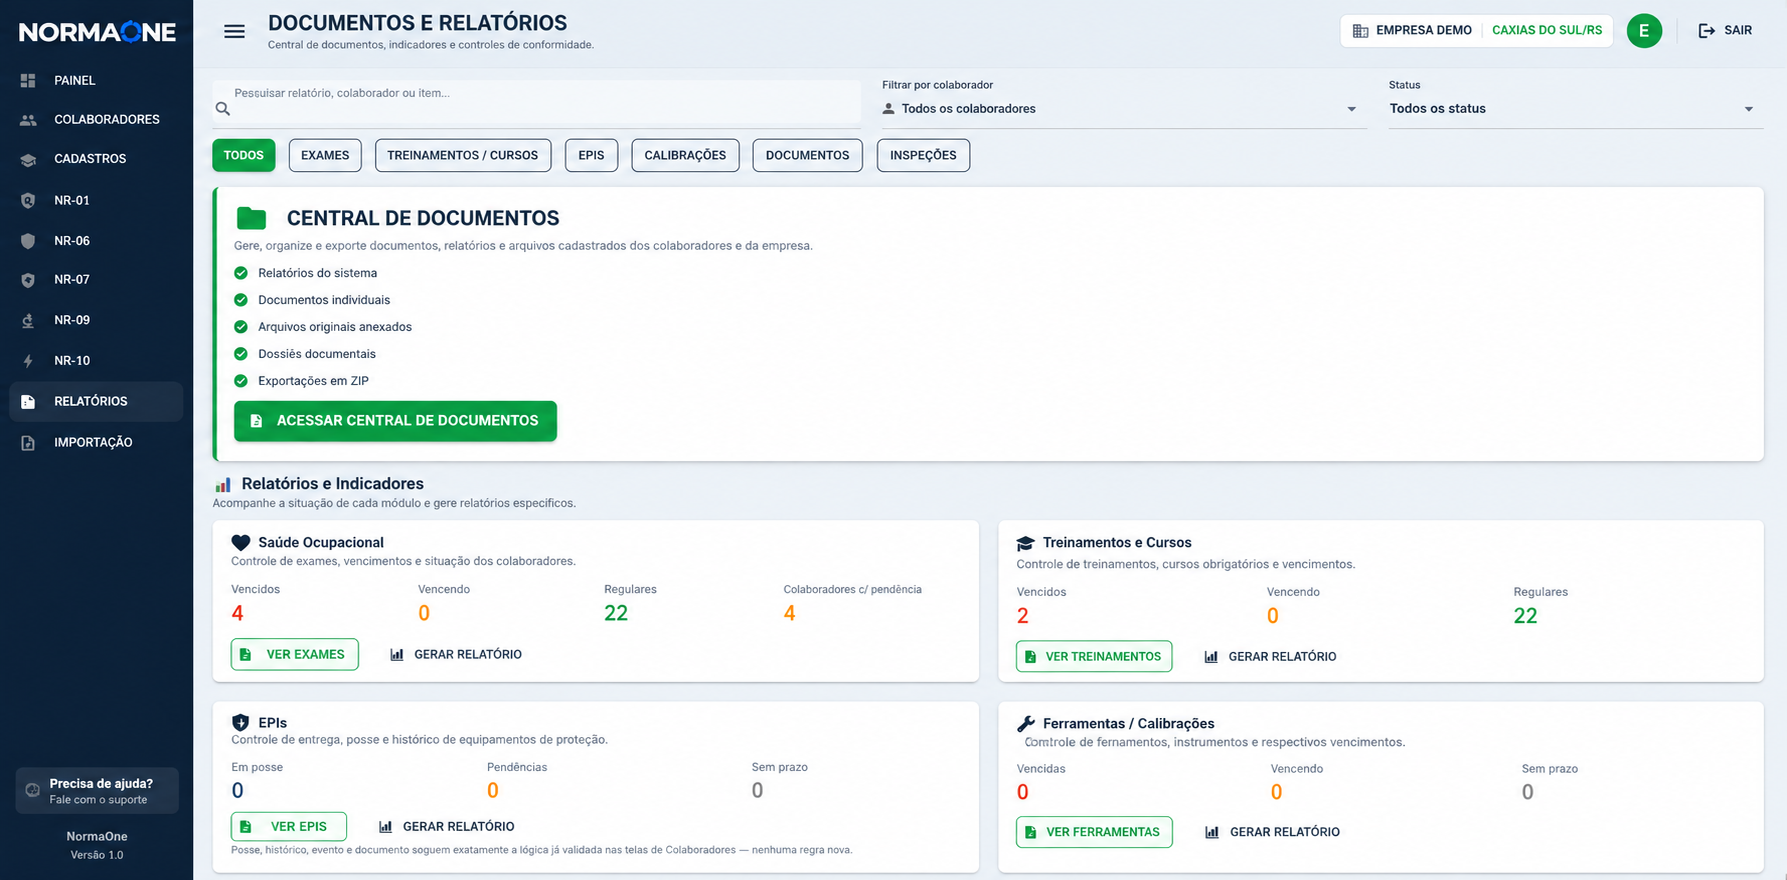The image size is (1787, 880).
Task: Open Precisa de ajuda support box
Action: [97, 791]
